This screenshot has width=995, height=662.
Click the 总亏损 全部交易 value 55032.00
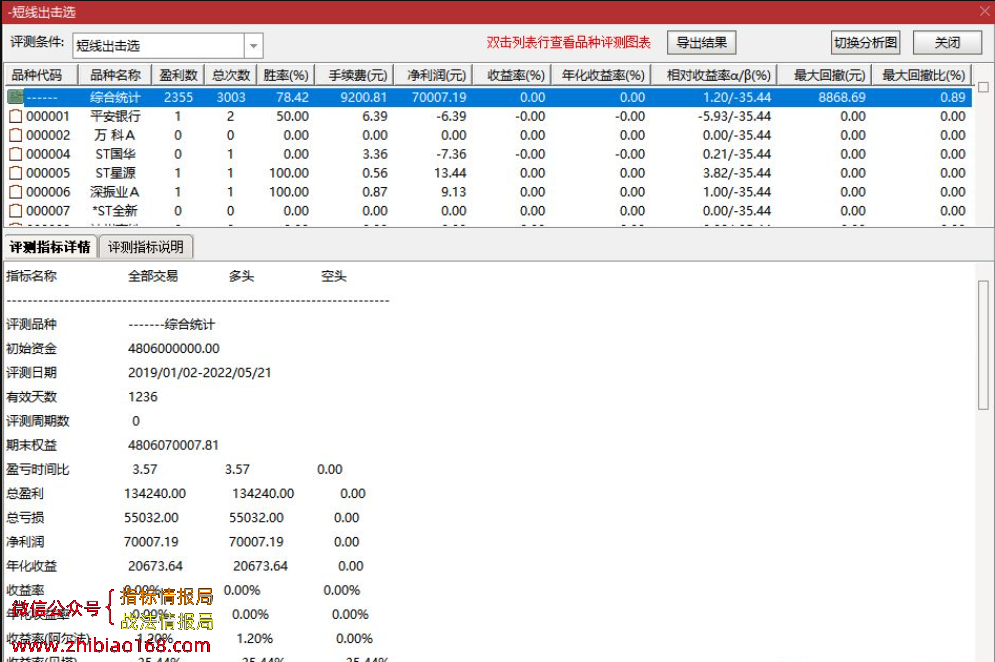(x=151, y=517)
